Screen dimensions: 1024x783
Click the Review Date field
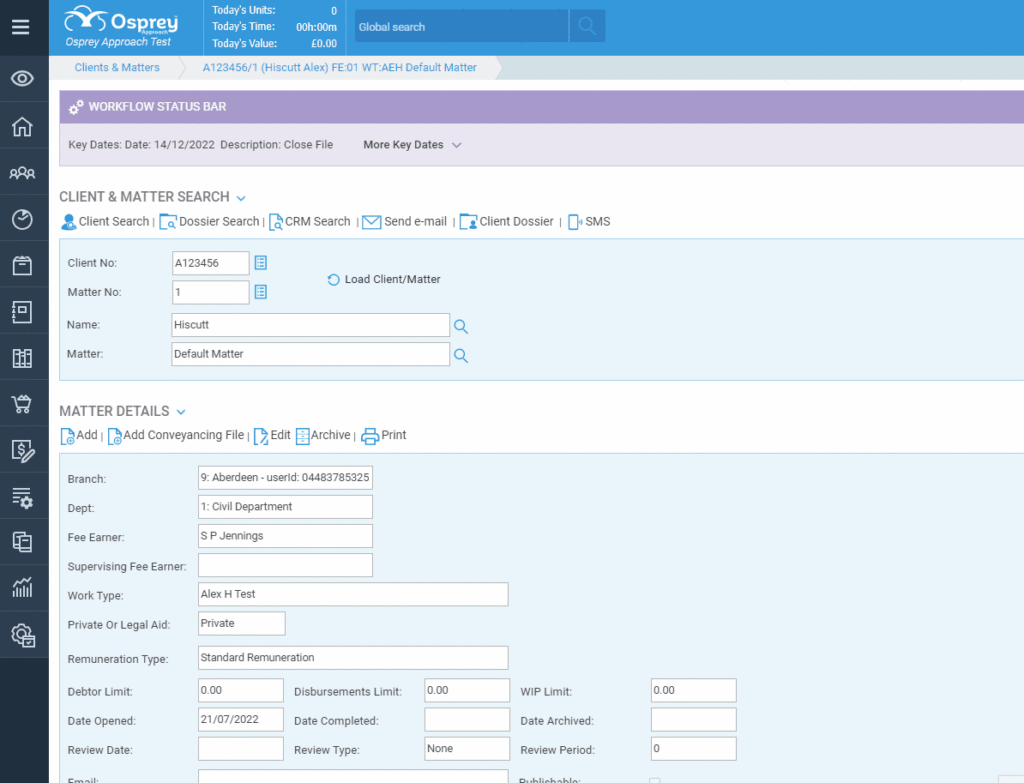[x=241, y=749]
